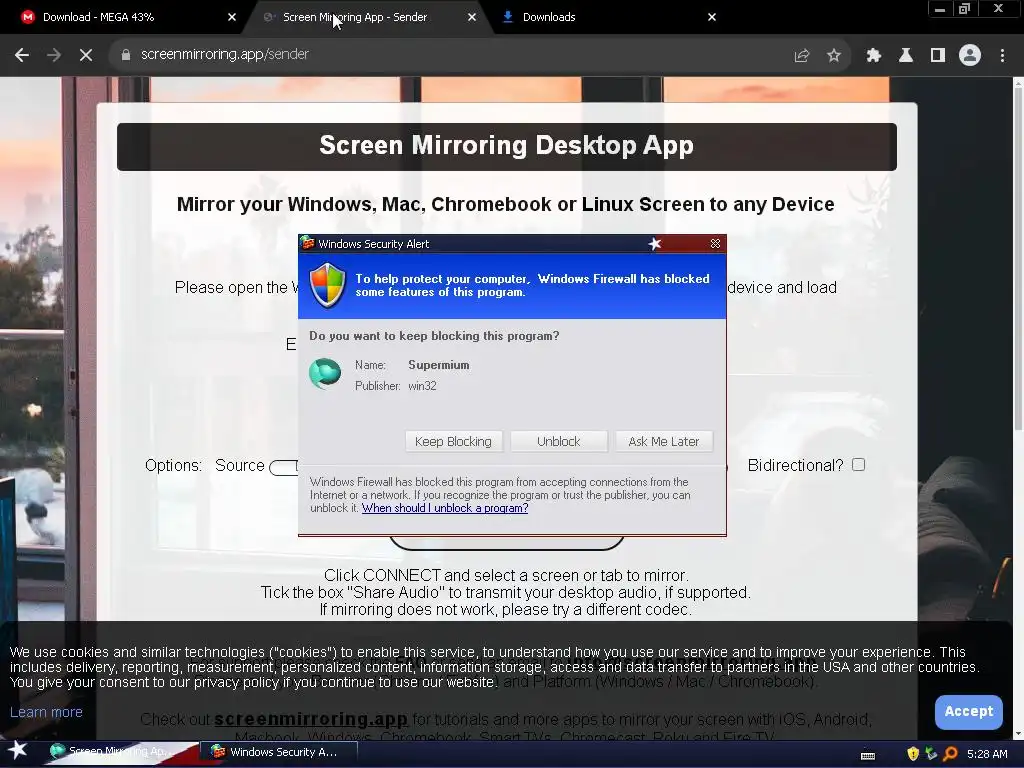The height and width of the screenshot is (768, 1024).
Task: Click the network connection tray icon
Action: click(x=931, y=754)
